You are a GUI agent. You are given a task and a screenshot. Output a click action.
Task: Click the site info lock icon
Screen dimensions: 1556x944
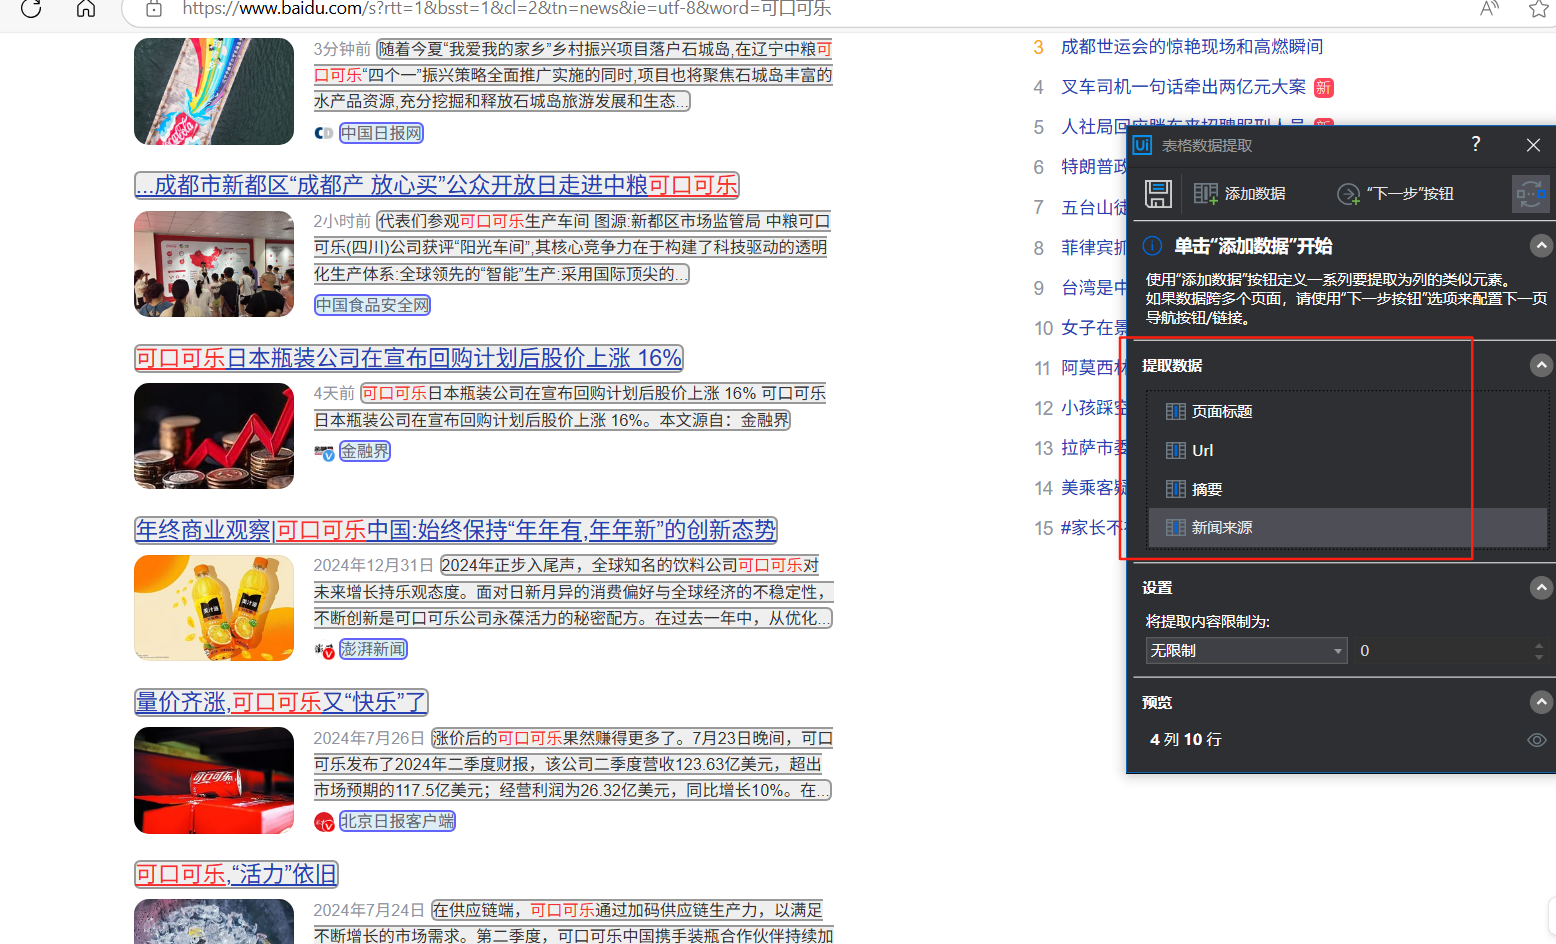coord(154,8)
